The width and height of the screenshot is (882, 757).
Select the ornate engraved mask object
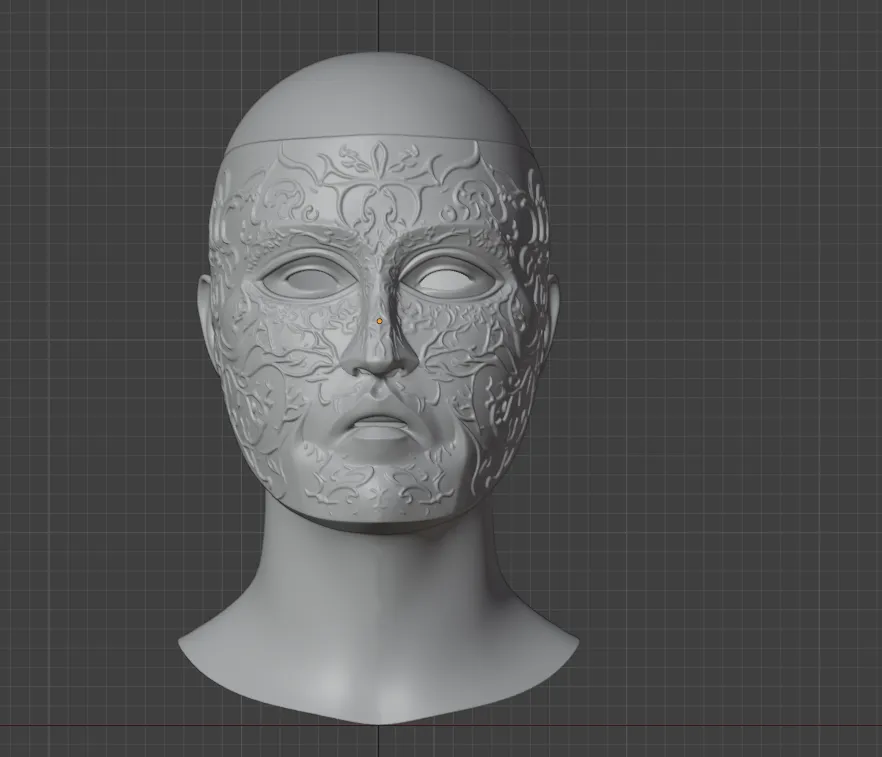coord(380,332)
